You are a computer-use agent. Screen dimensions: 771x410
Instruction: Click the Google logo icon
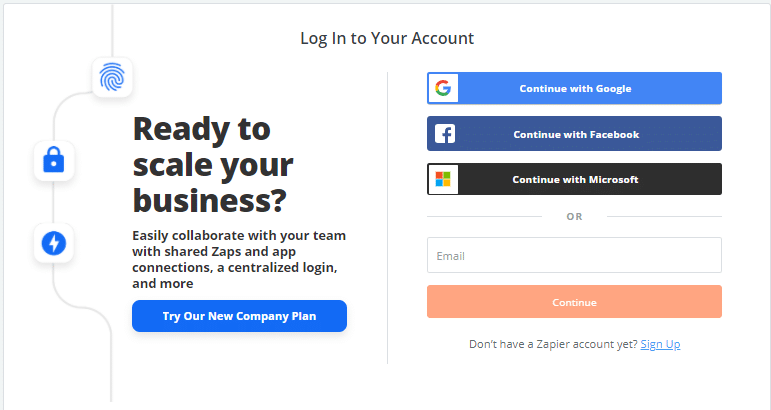coord(443,88)
